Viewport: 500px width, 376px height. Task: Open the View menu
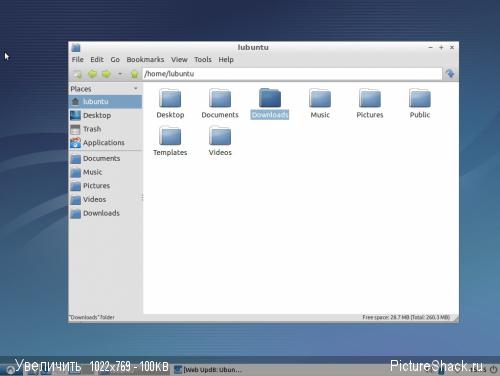click(179, 60)
